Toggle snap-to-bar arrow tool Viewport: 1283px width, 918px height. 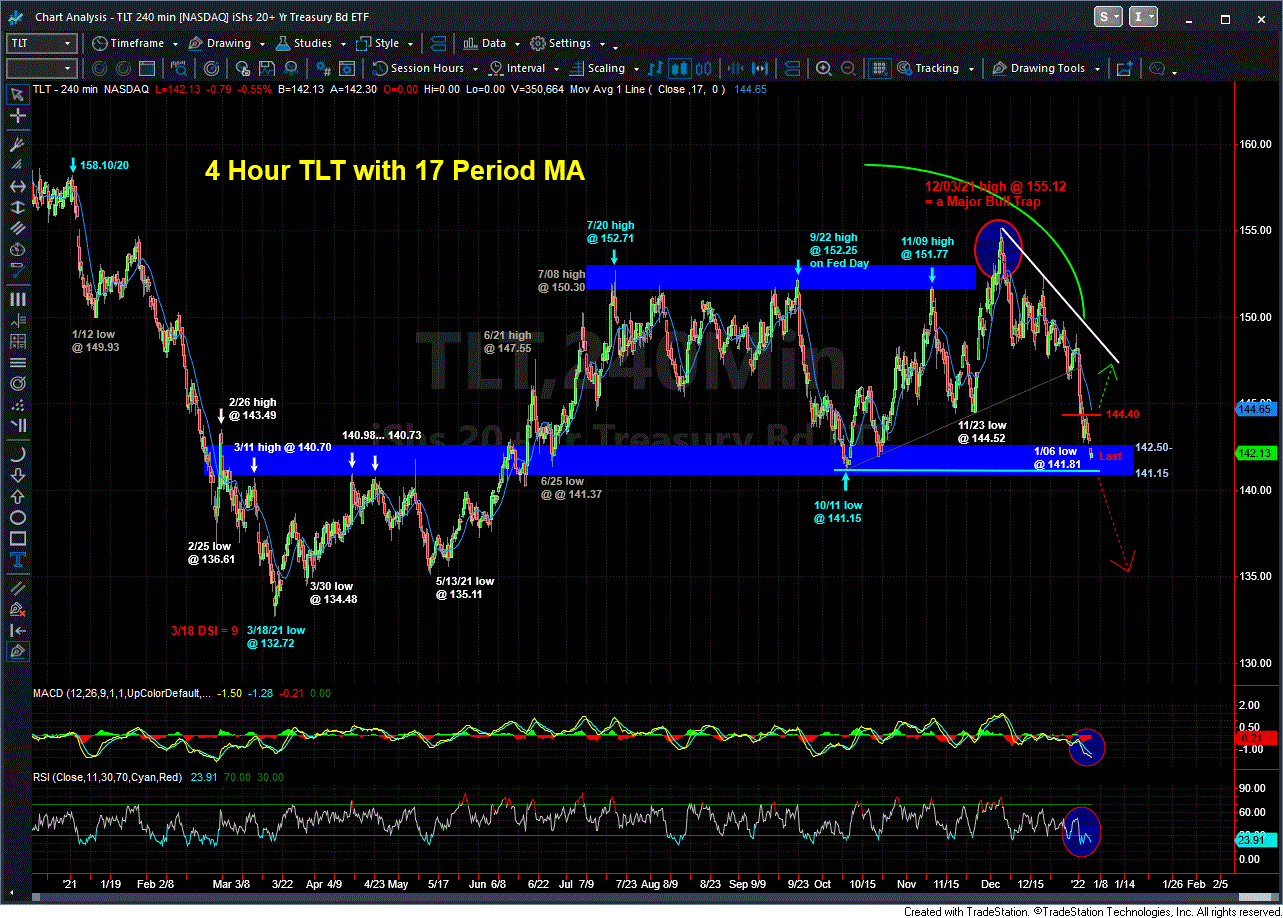coord(17,630)
